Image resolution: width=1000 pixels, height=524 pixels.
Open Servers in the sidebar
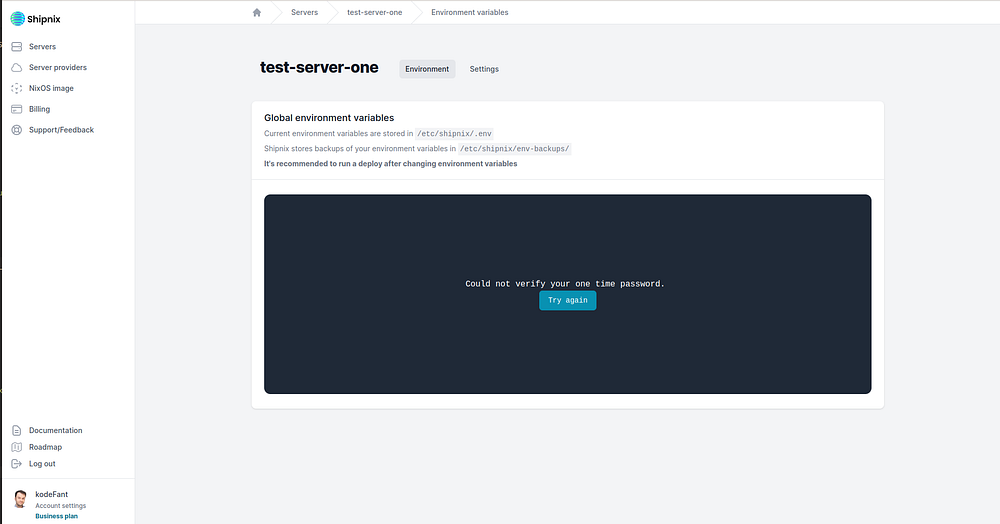click(x=42, y=47)
